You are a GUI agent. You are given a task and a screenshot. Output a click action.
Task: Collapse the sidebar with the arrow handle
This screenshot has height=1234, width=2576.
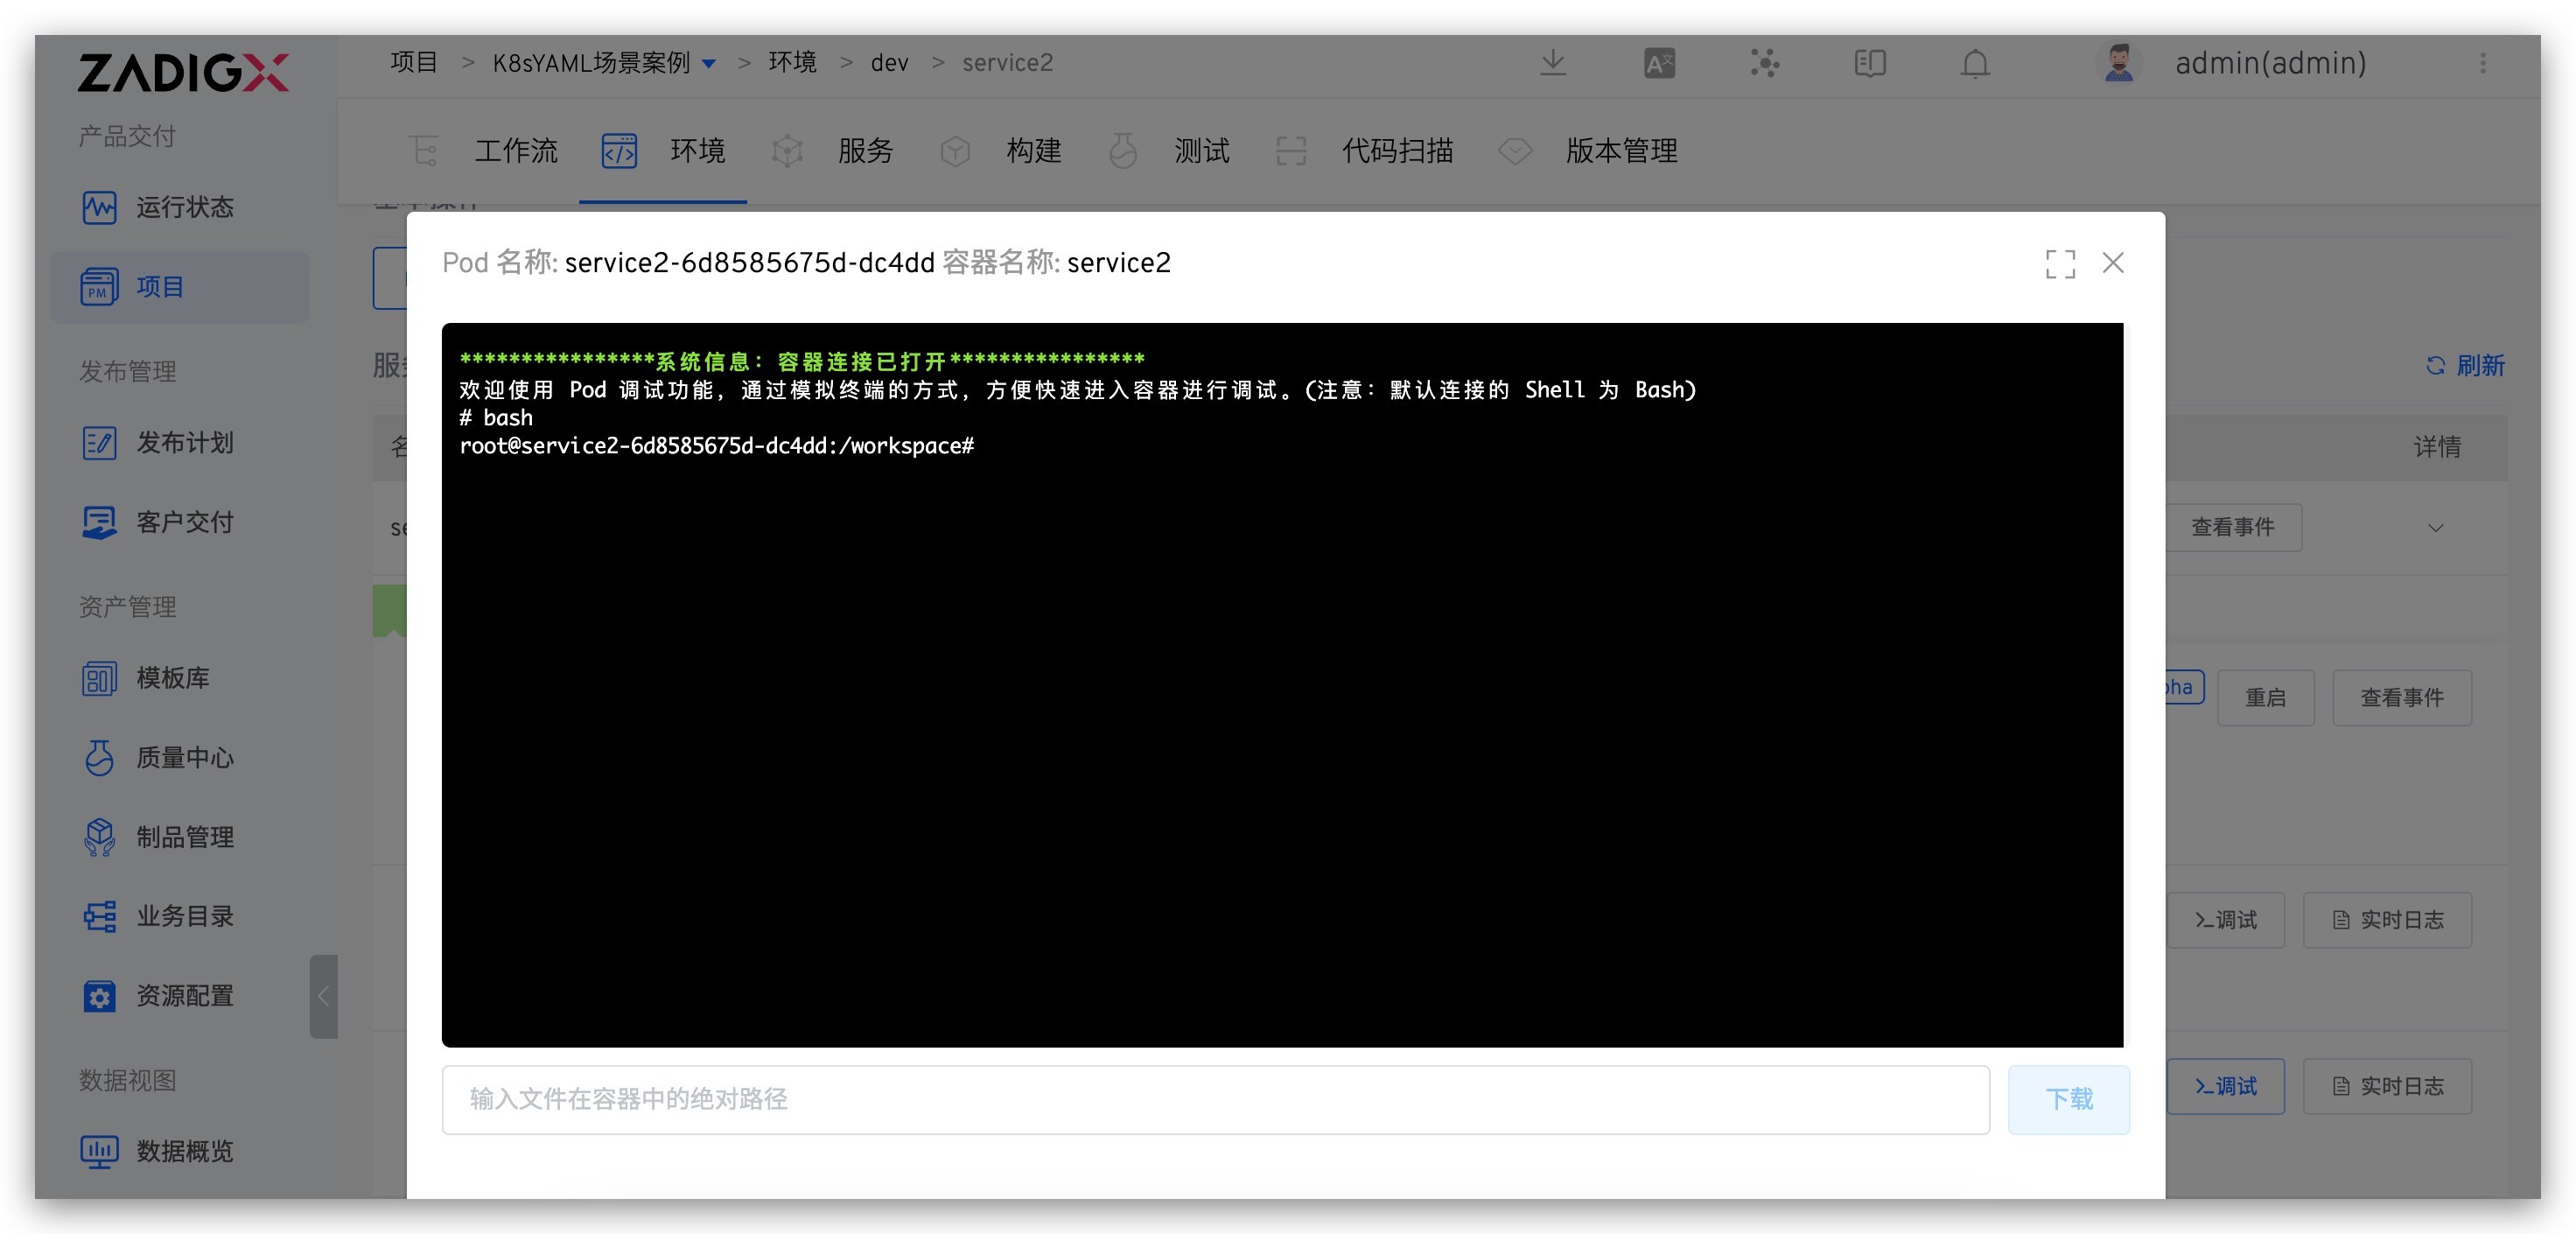tap(323, 996)
